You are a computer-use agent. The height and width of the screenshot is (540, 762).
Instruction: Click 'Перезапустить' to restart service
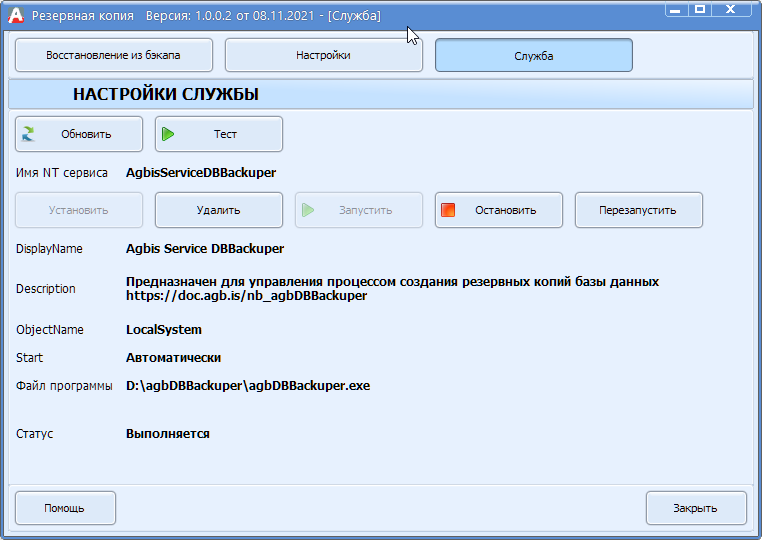[639, 210]
